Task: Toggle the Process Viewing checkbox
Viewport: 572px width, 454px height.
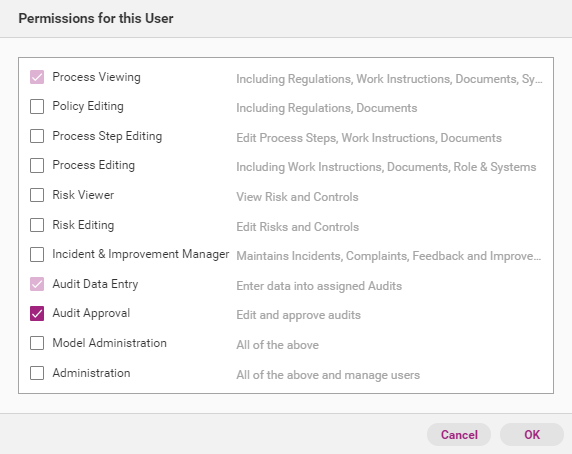Action: [x=37, y=77]
